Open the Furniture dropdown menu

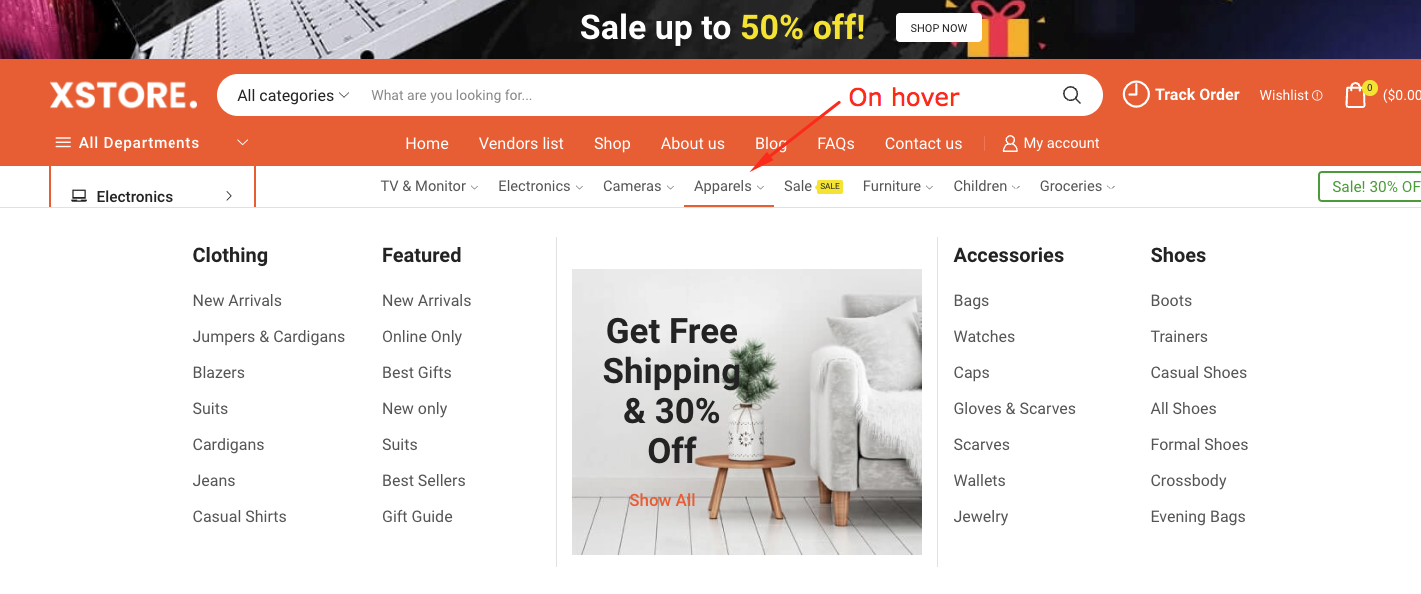click(x=898, y=186)
